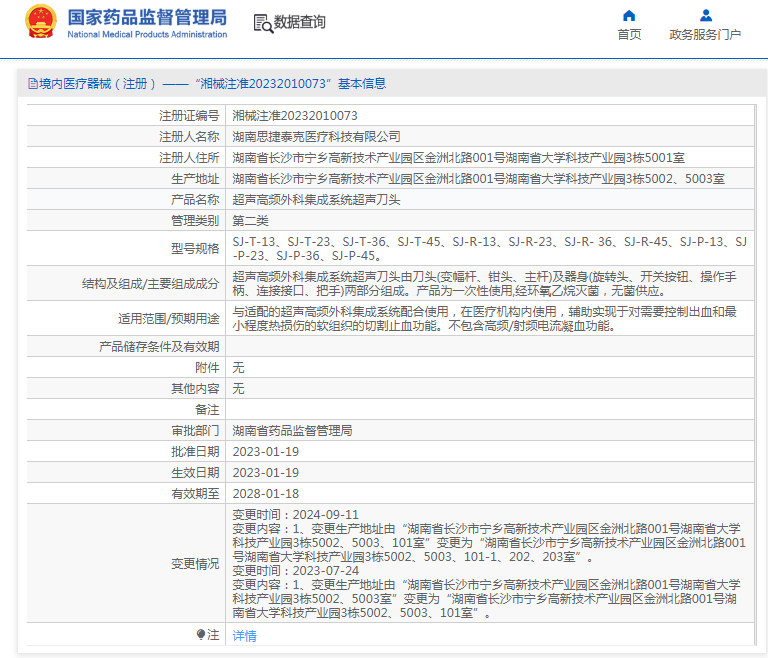Click 变更时间：2023-07-24 line
768x658 pixels.
(295, 571)
